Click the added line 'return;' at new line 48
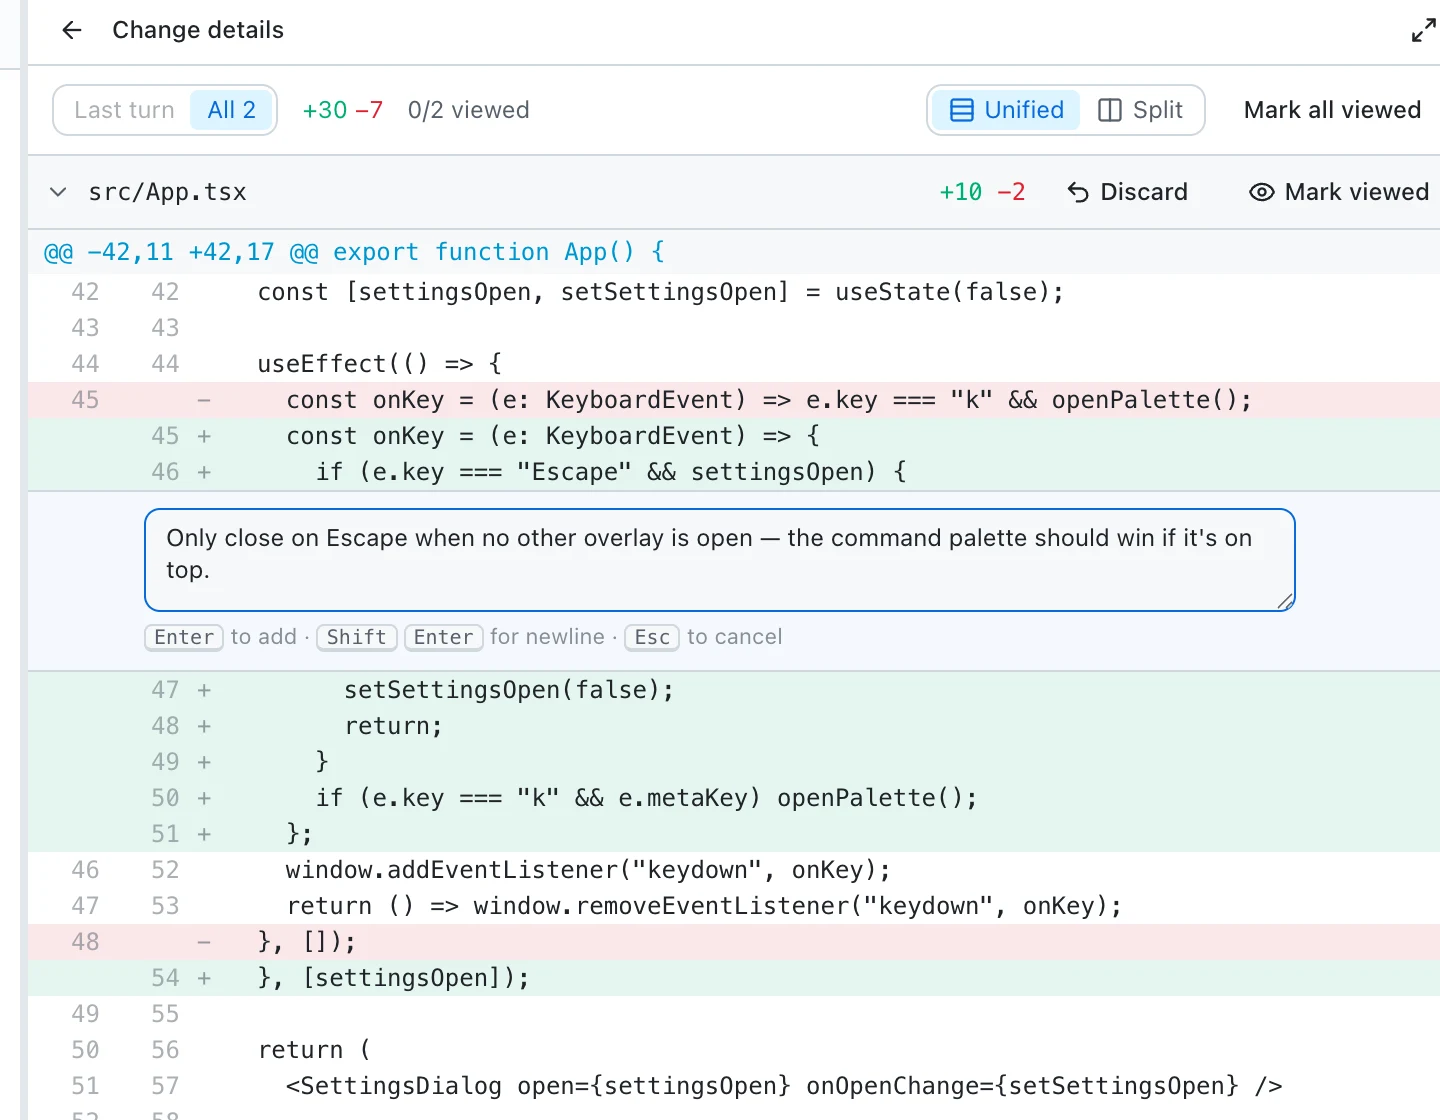 tap(734, 726)
